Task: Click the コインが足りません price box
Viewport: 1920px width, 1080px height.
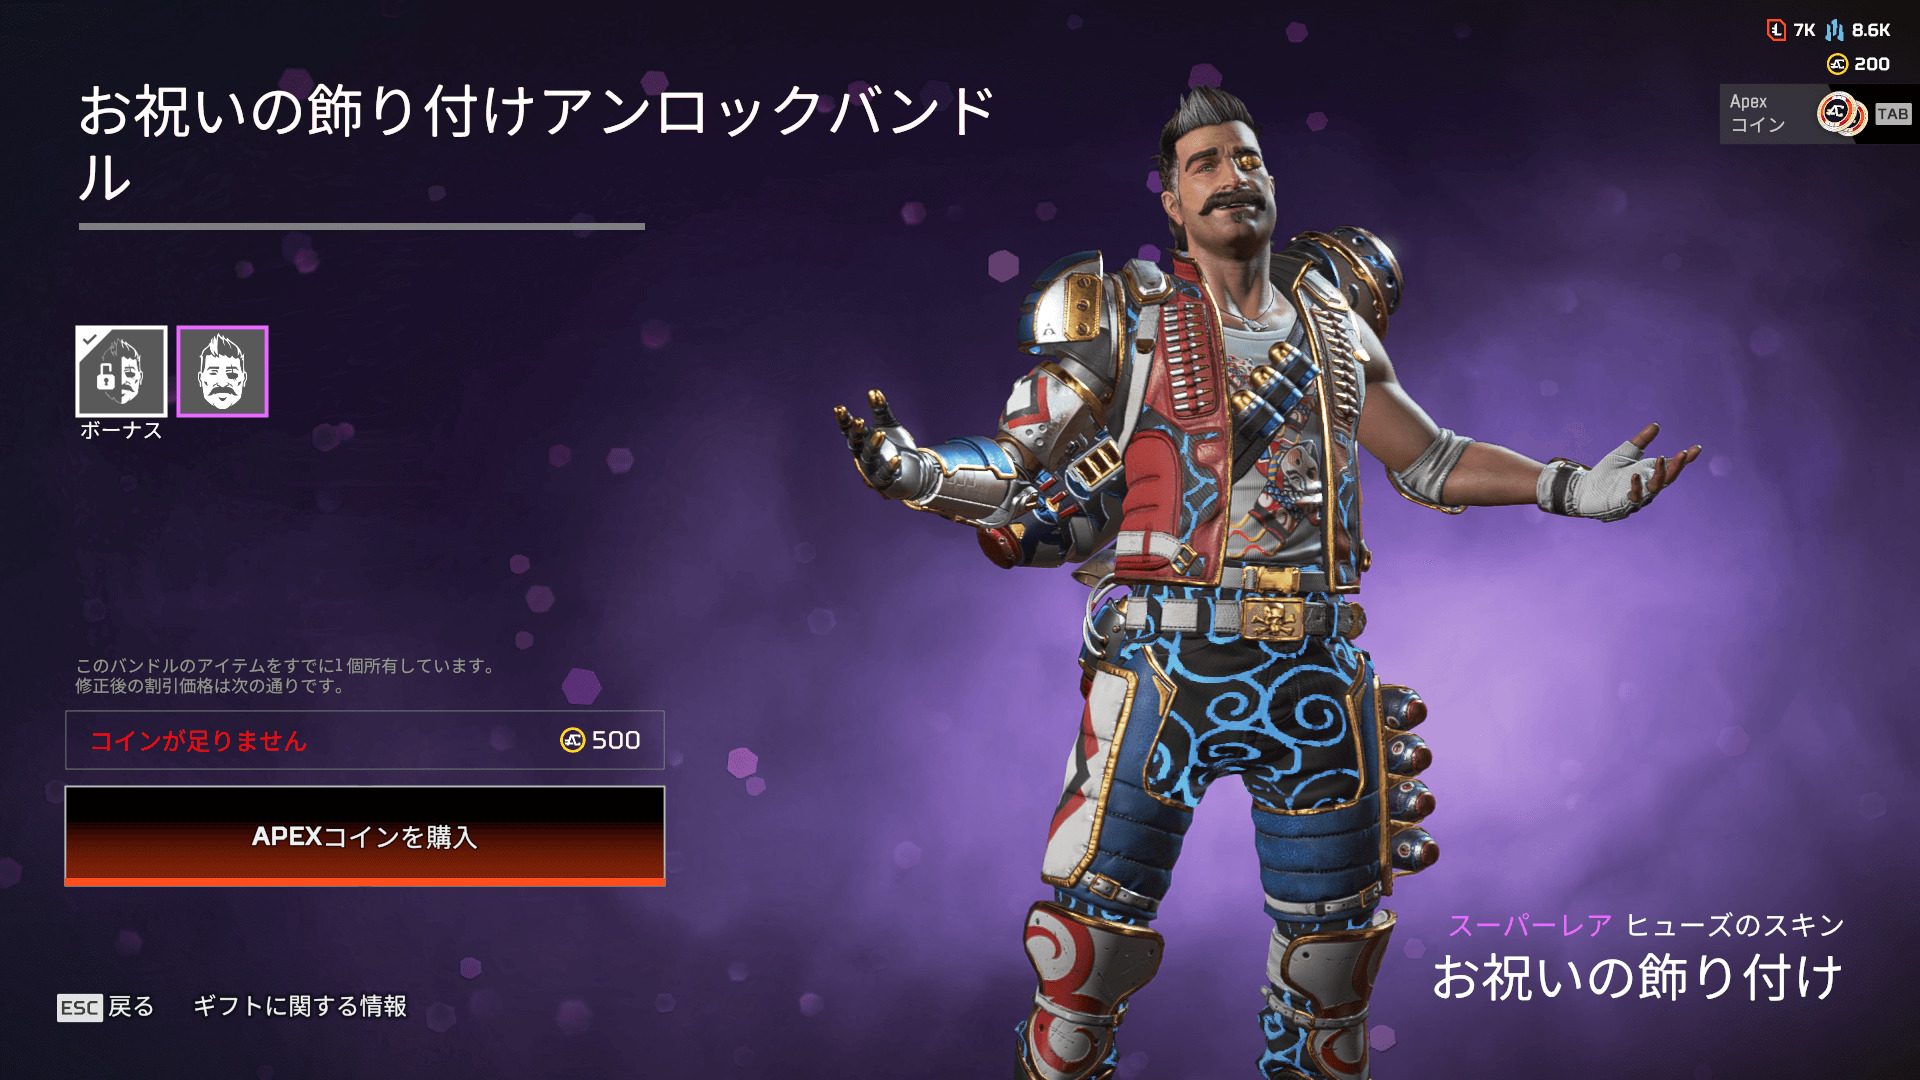Action: [365, 740]
